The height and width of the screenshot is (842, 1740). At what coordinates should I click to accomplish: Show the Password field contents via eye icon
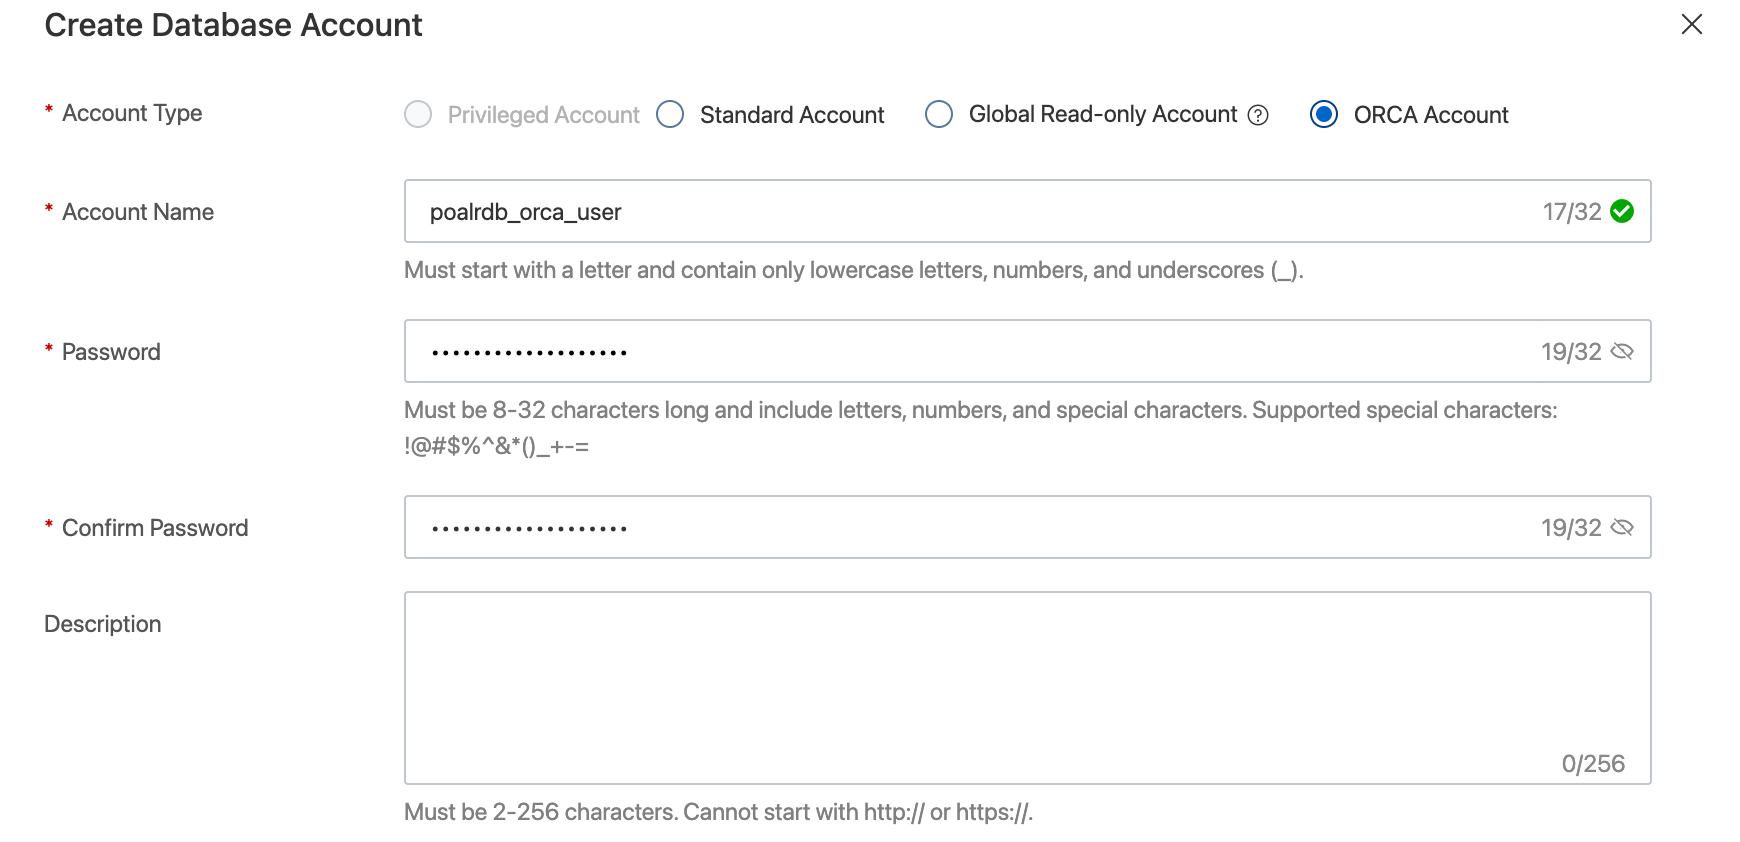click(1622, 351)
